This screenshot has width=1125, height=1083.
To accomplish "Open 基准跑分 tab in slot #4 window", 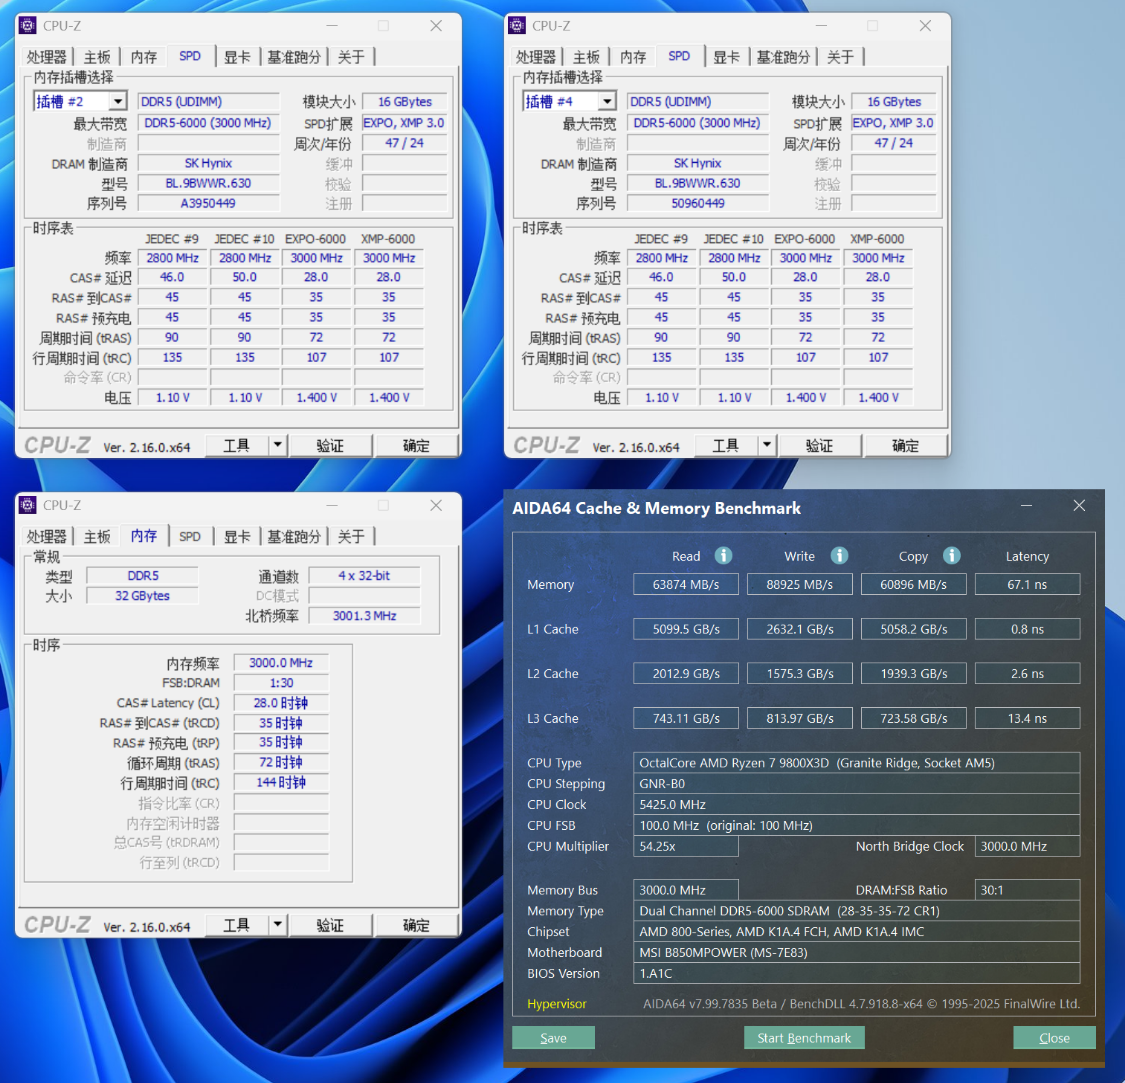I will pyautogui.click(x=783, y=57).
